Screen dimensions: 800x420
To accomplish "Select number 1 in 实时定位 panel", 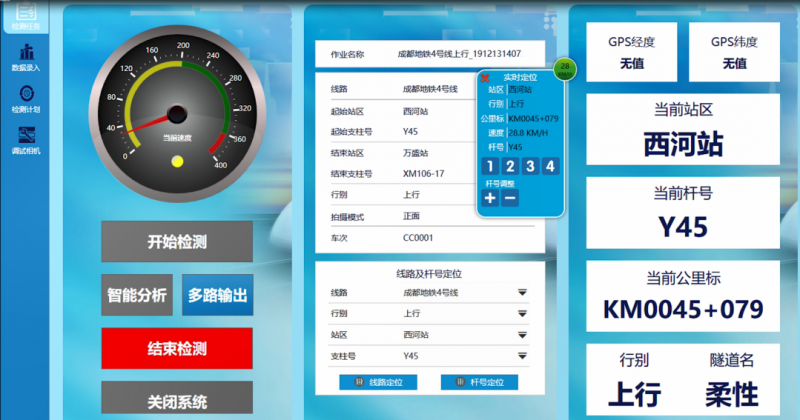I will (490, 166).
